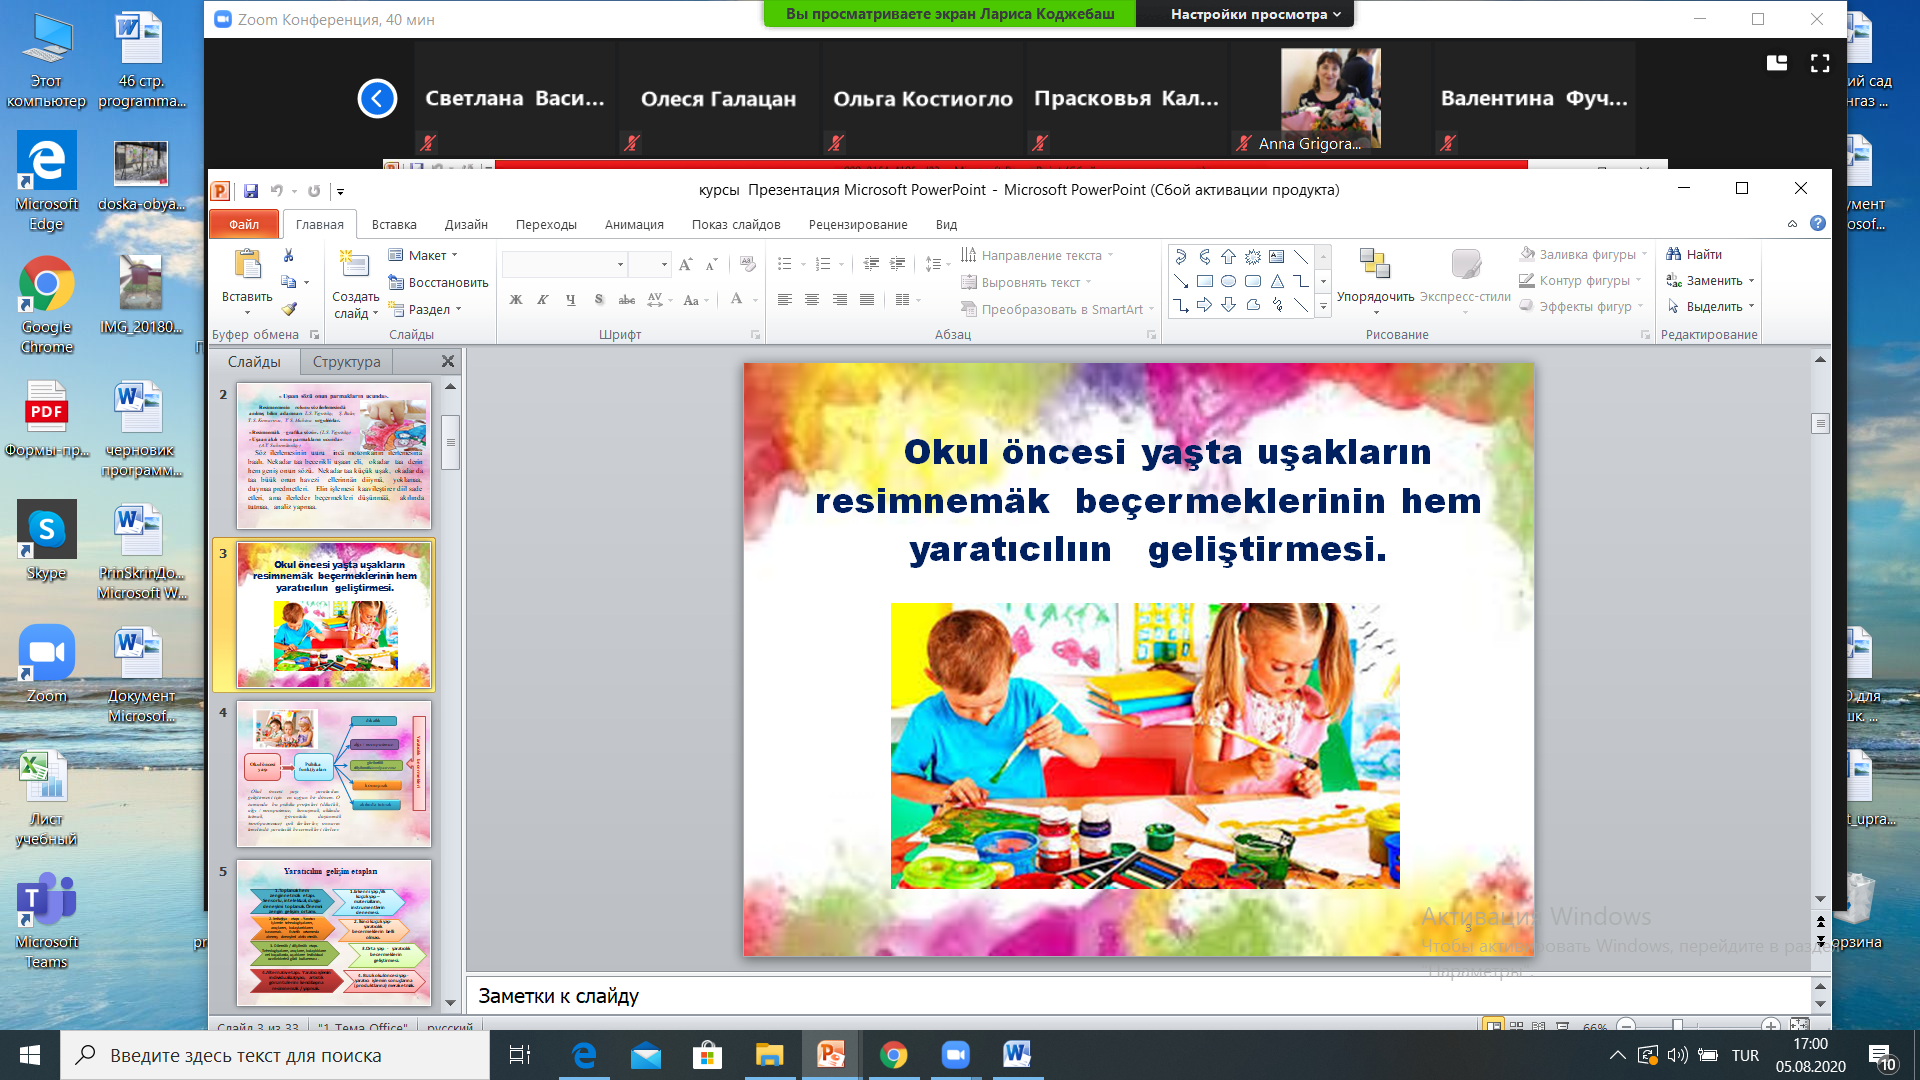Viewport: 1920px width, 1080px height.
Task: Click the Cut scissors icon
Action: click(x=288, y=256)
